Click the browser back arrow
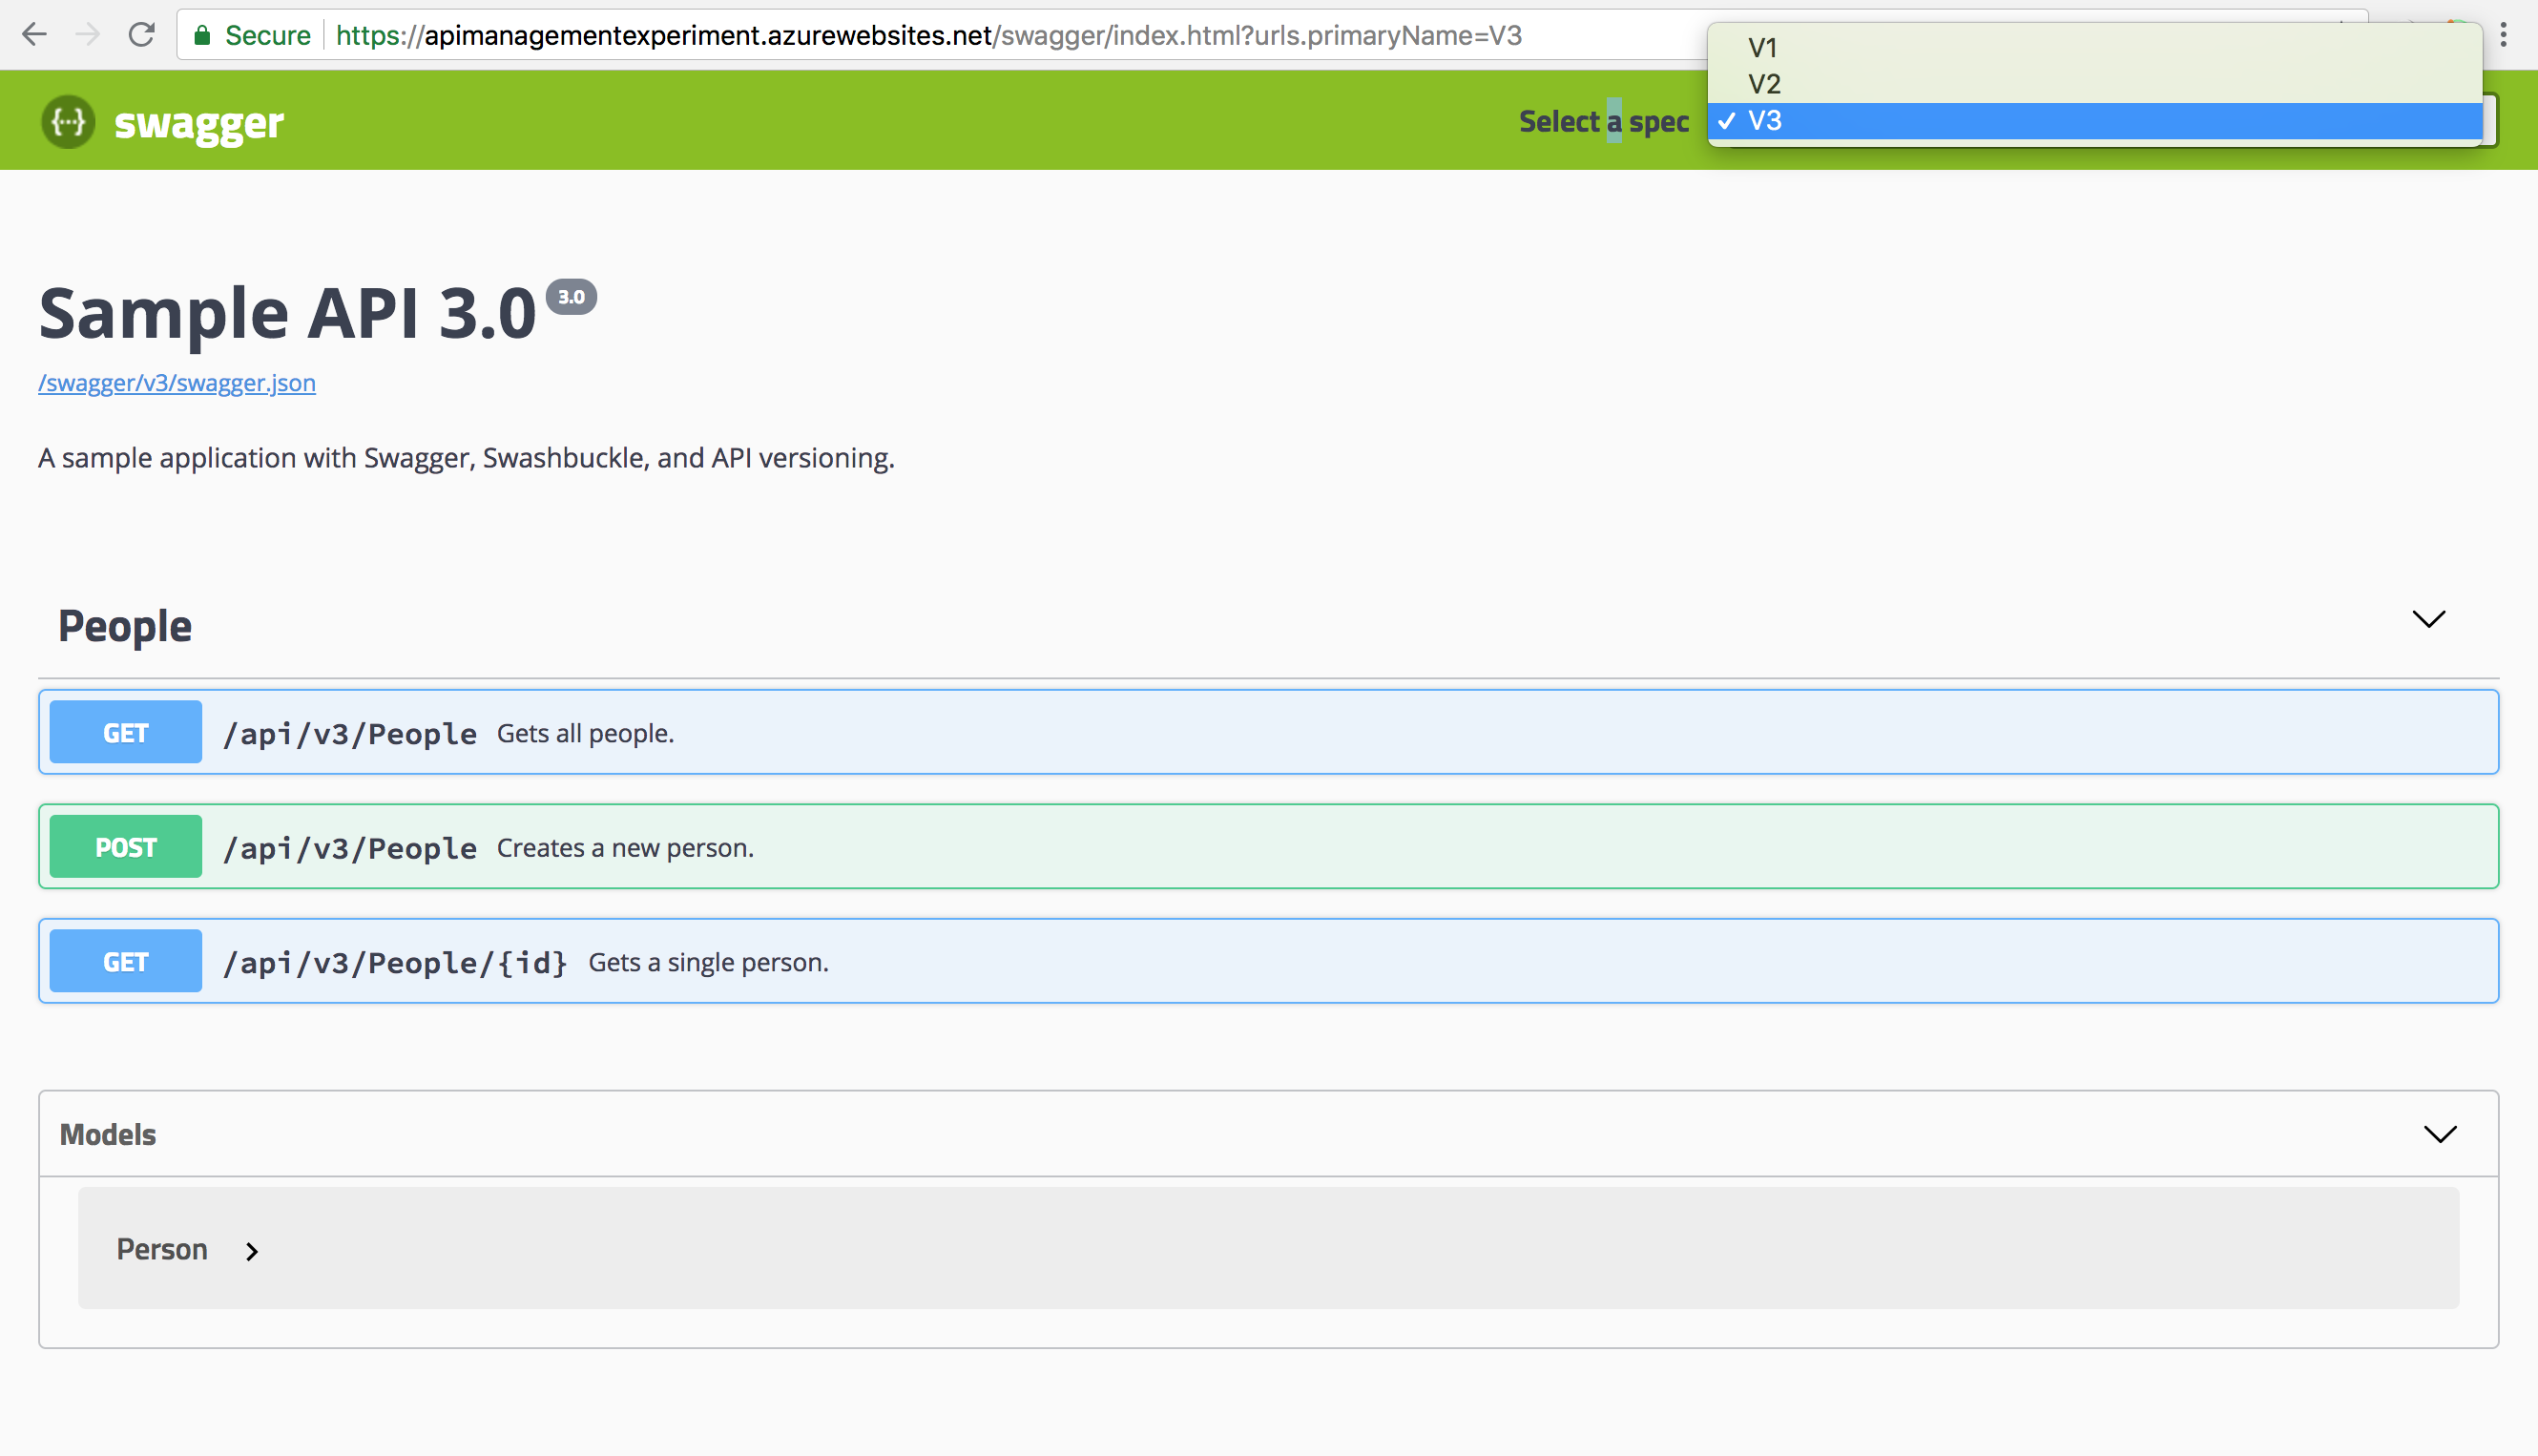This screenshot has height=1456, width=2538. click(34, 35)
